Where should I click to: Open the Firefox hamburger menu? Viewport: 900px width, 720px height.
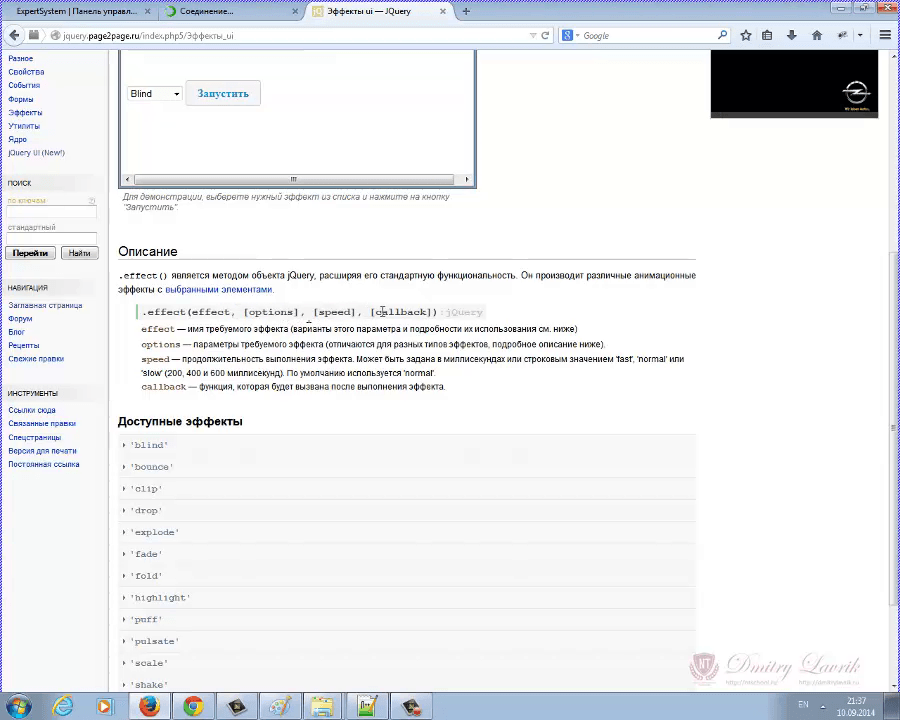point(885,36)
